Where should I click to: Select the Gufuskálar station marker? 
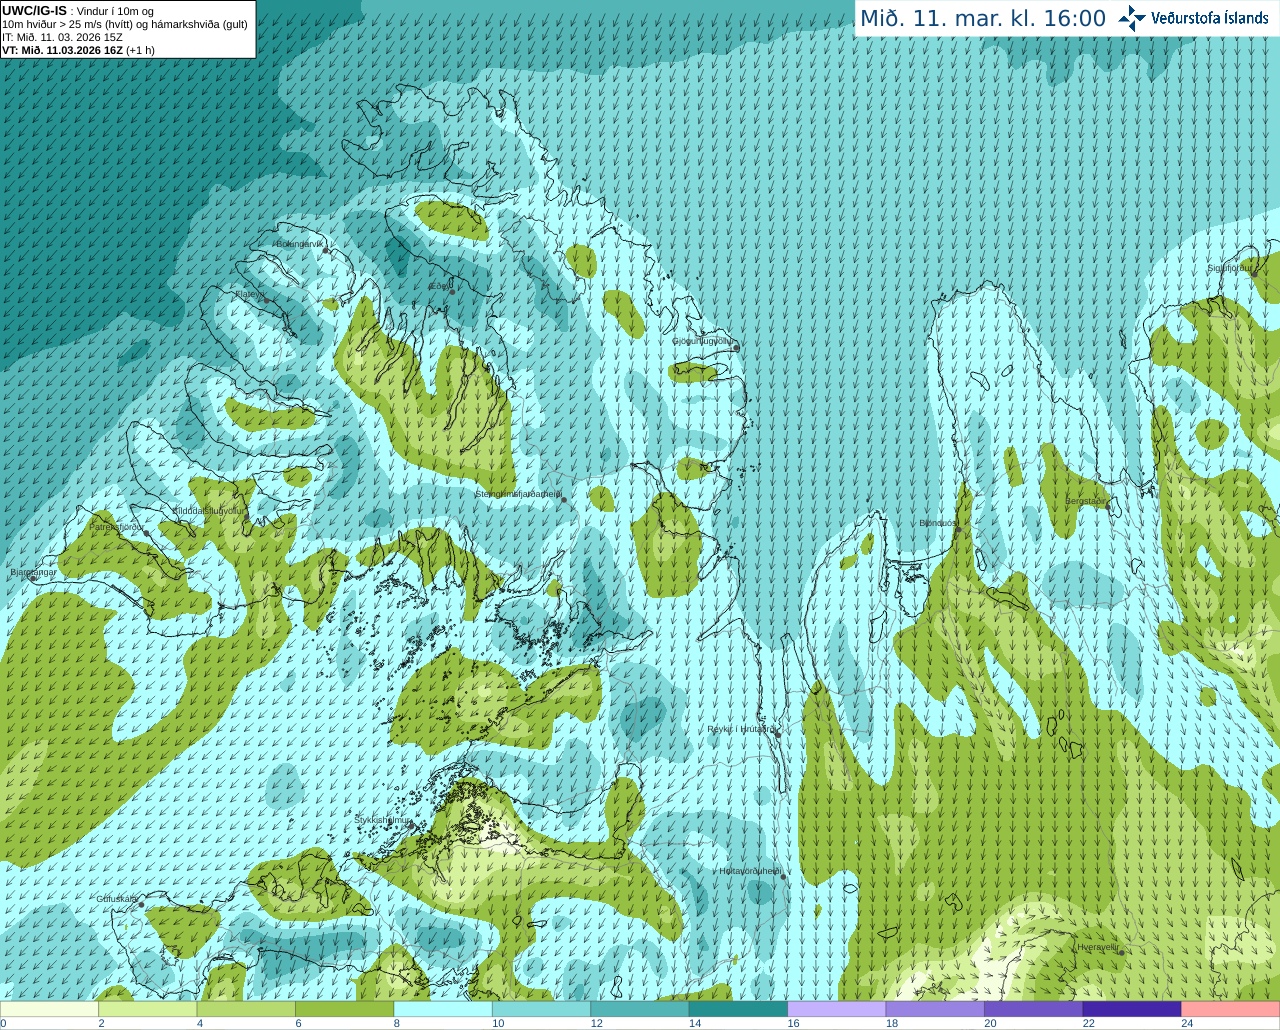(141, 905)
